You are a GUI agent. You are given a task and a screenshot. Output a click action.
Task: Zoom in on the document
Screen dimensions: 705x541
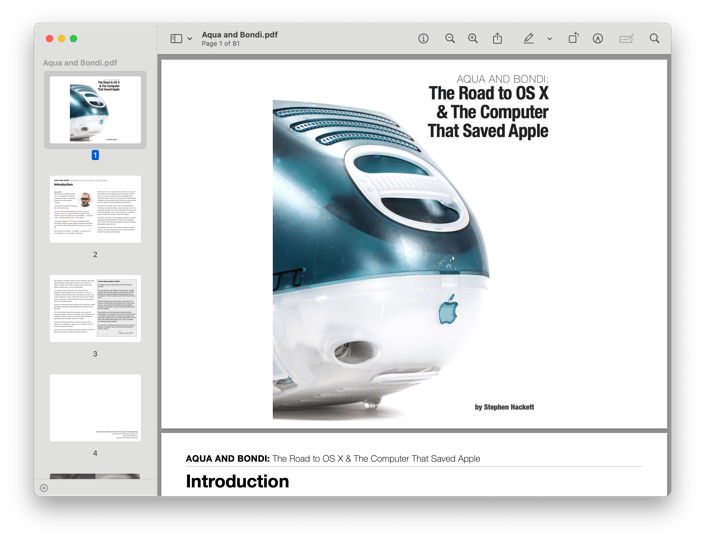[x=473, y=39]
